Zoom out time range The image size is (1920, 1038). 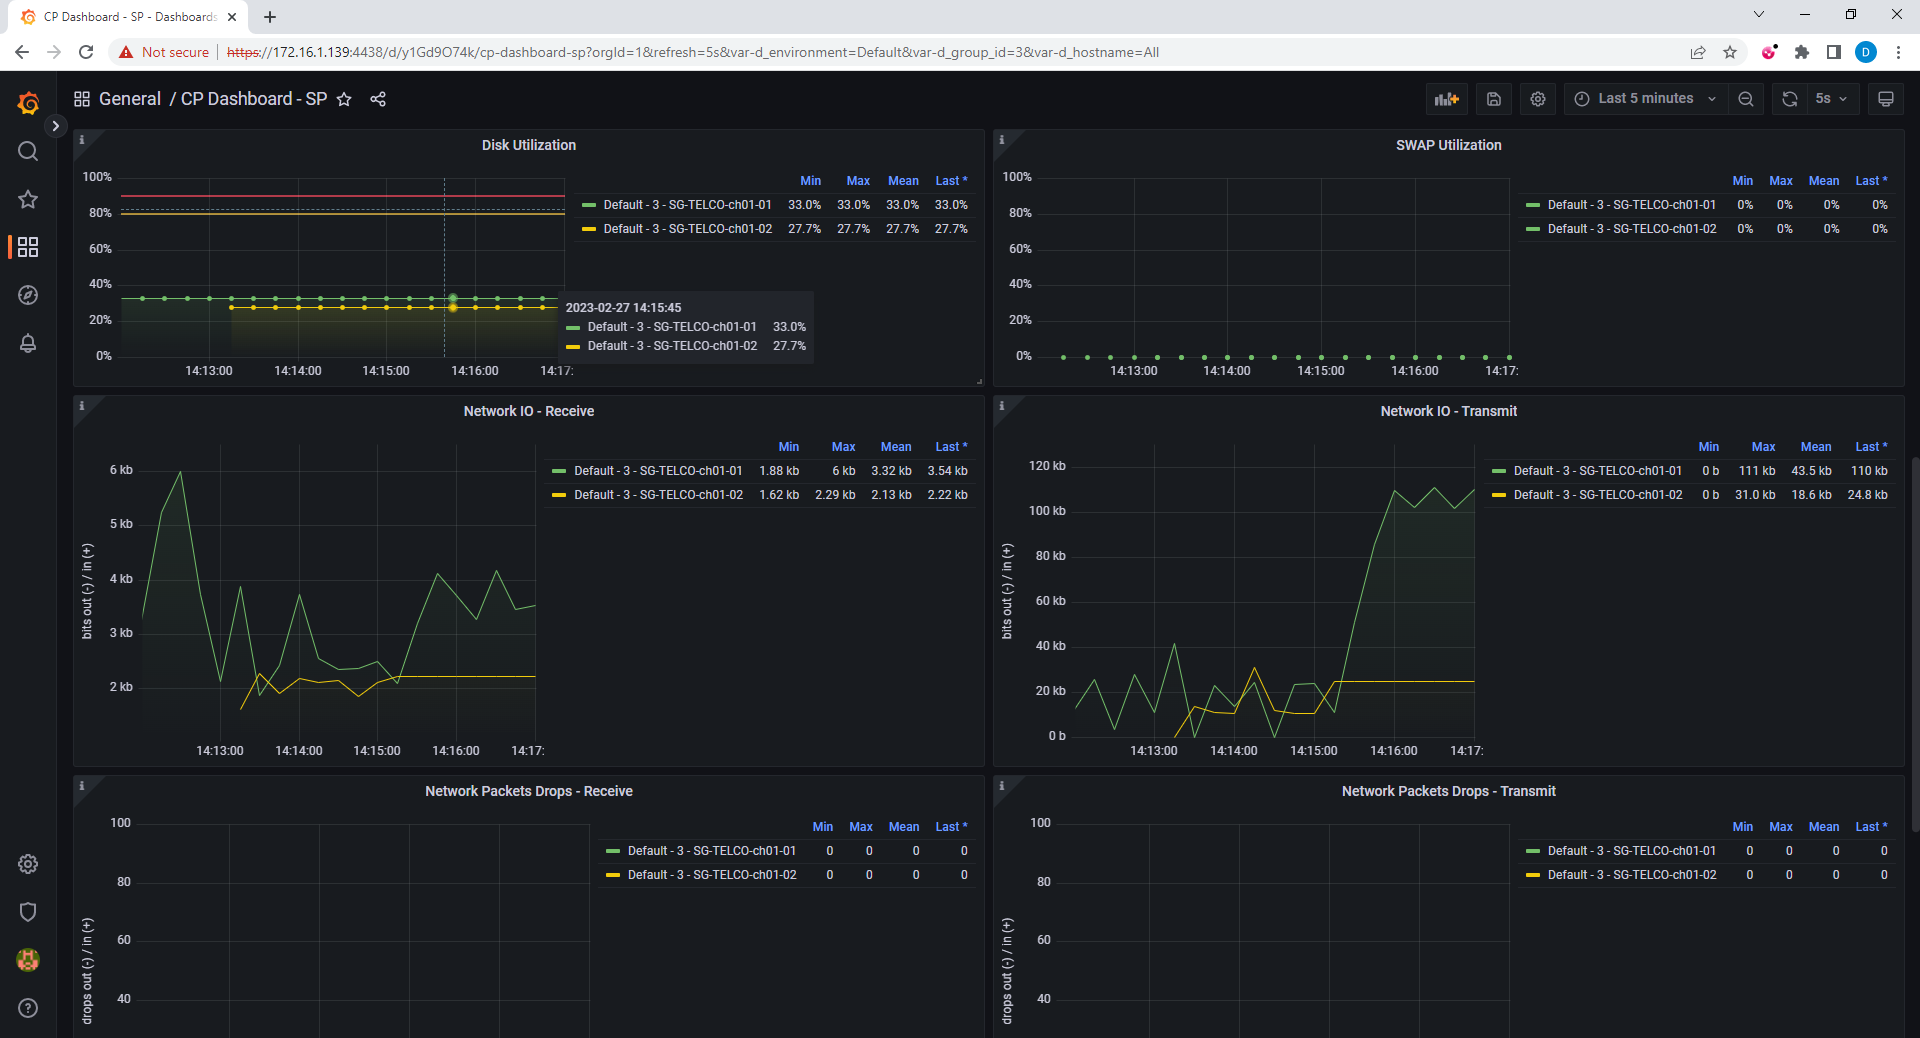(1746, 99)
